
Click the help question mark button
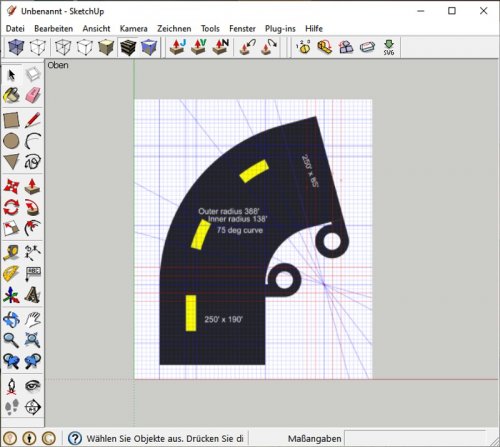pyautogui.click(x=75, y=438)
